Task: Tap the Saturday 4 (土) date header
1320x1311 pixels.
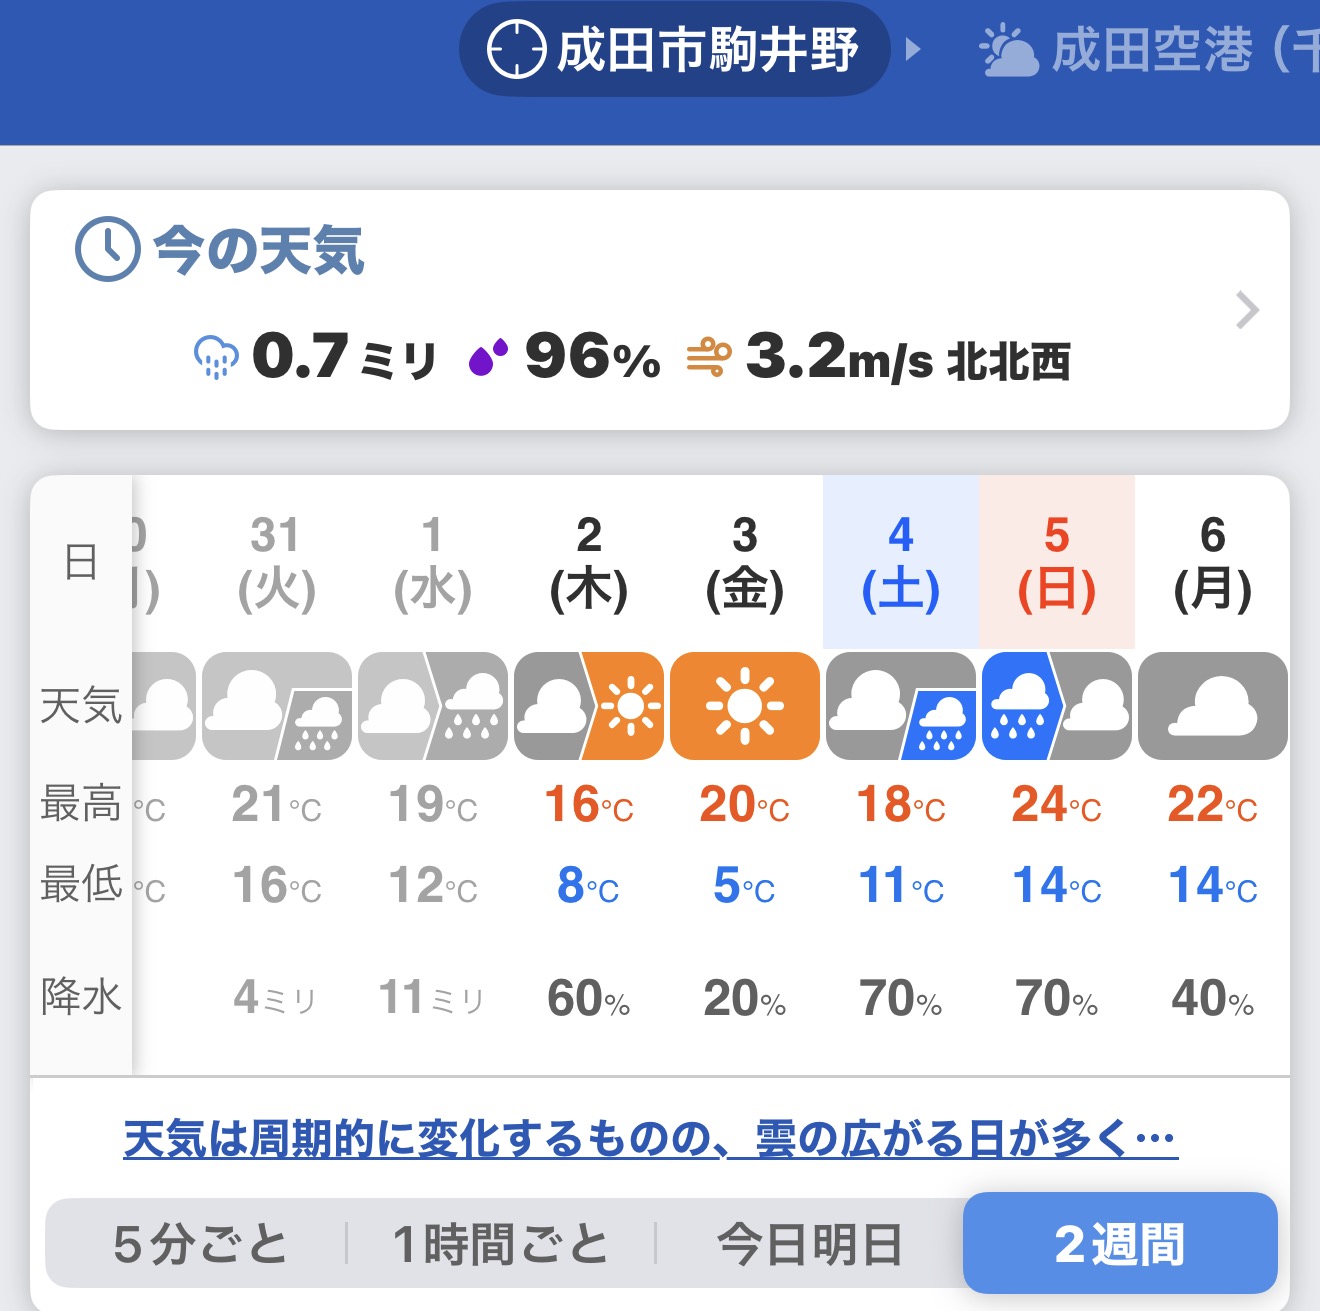Action: pyautogui.click(x=901, y=562)
